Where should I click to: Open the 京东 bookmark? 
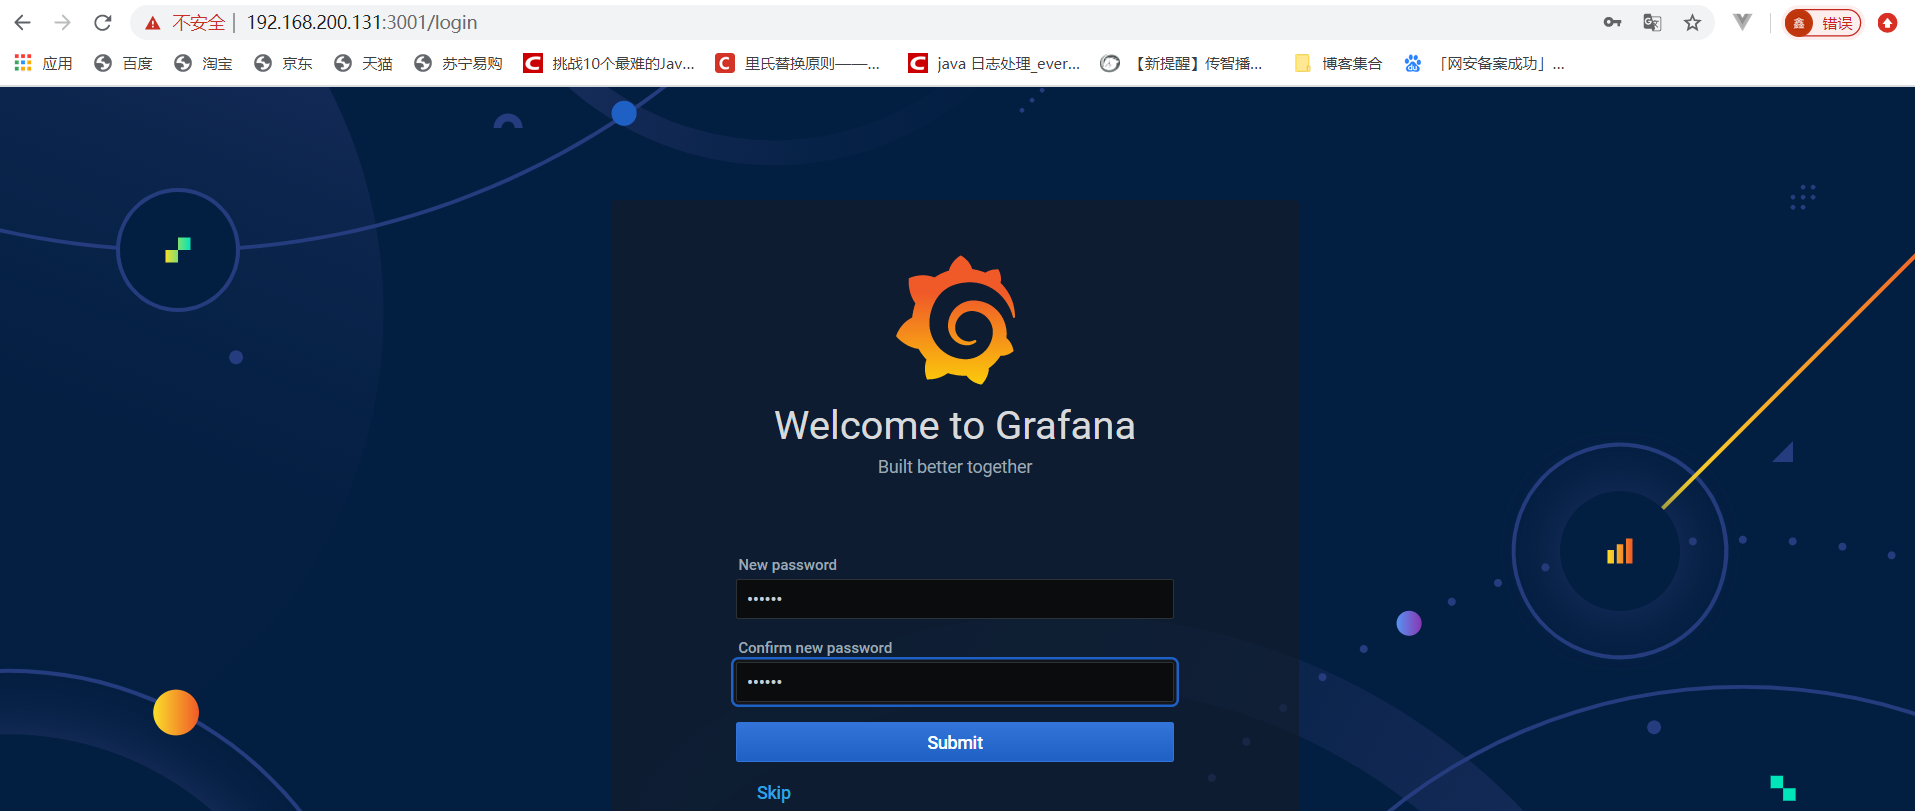[x=283, y=63]
